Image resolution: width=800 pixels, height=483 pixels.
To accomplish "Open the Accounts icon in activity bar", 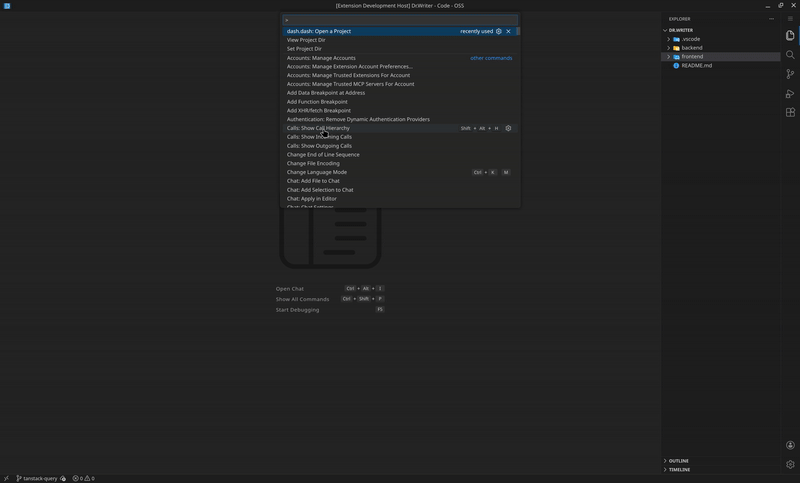I will [x=790, y=445].
